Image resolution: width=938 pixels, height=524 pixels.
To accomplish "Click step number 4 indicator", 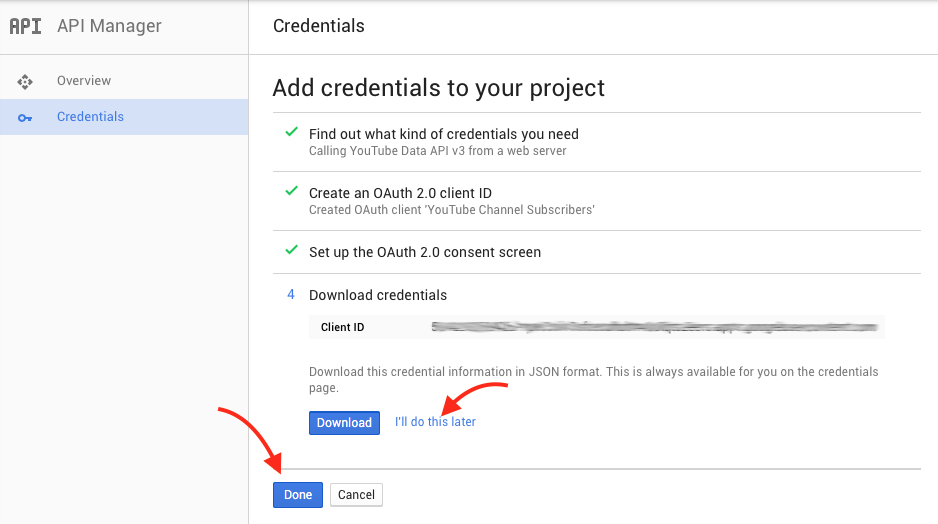I will (291, 294).
